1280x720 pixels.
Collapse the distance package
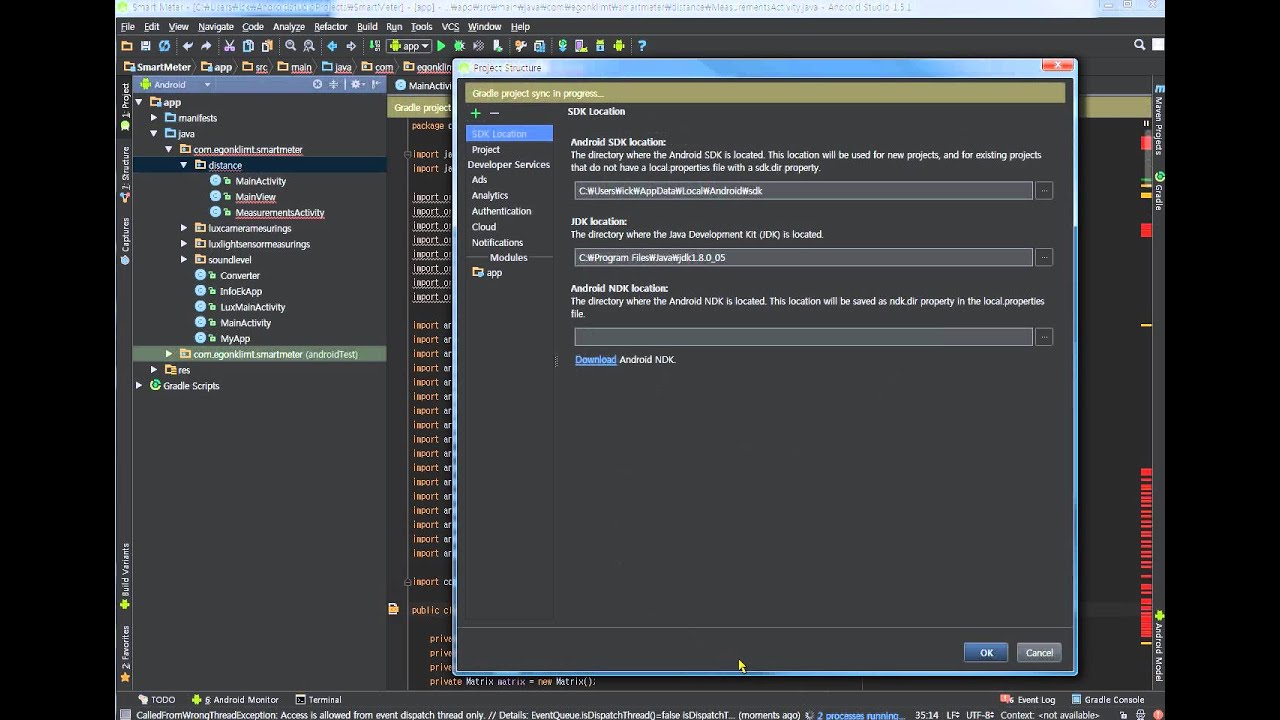point(184,165)
